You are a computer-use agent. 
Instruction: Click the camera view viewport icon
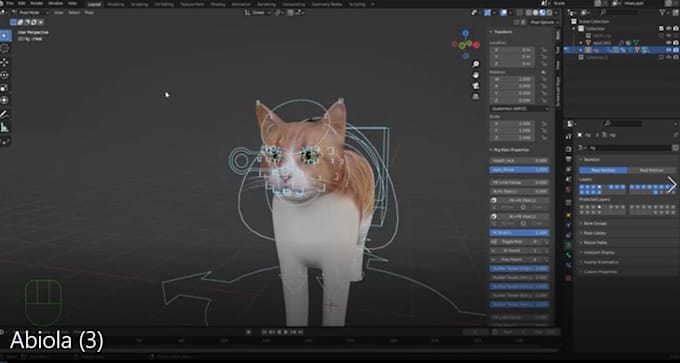click(476, 85)
